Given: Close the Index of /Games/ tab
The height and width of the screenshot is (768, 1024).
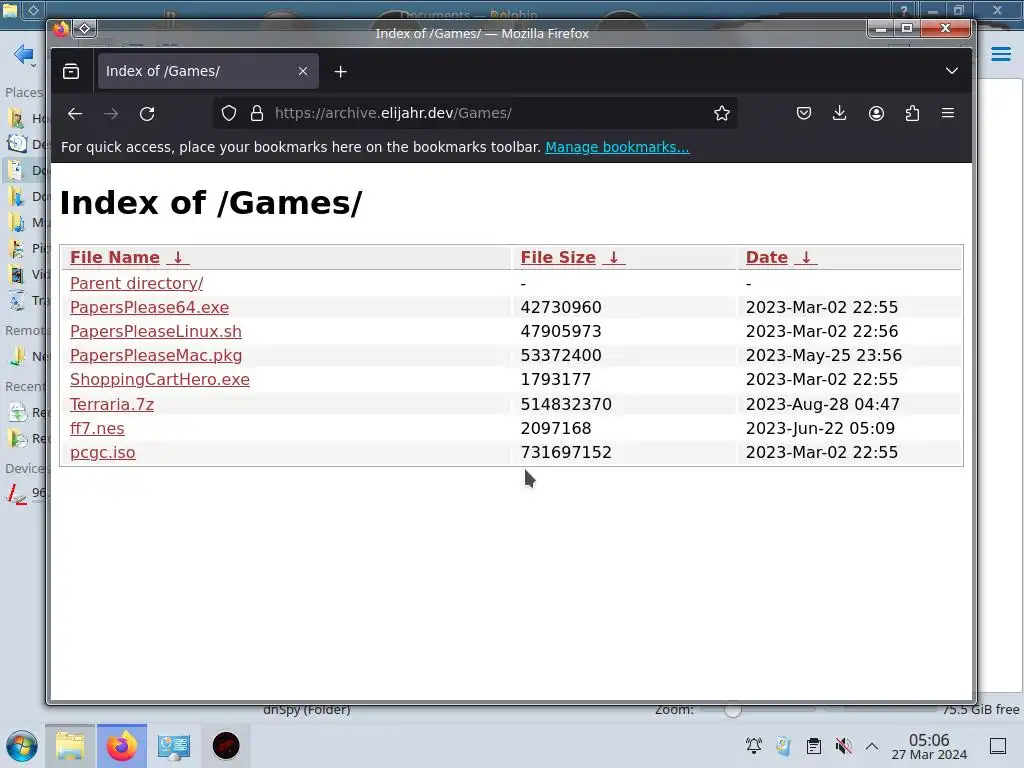Looking at the screenshot, I should pyautogui.click(x=303, y=71).
